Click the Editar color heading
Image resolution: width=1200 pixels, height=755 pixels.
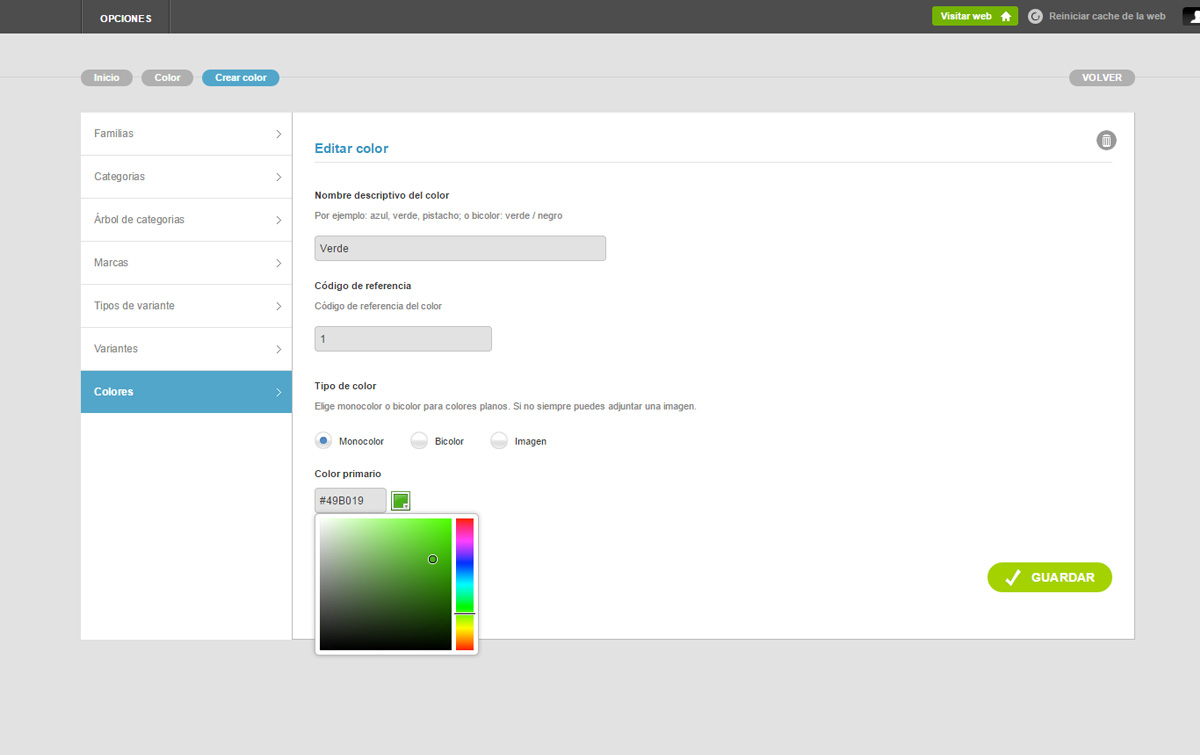[x=351, y=148]
